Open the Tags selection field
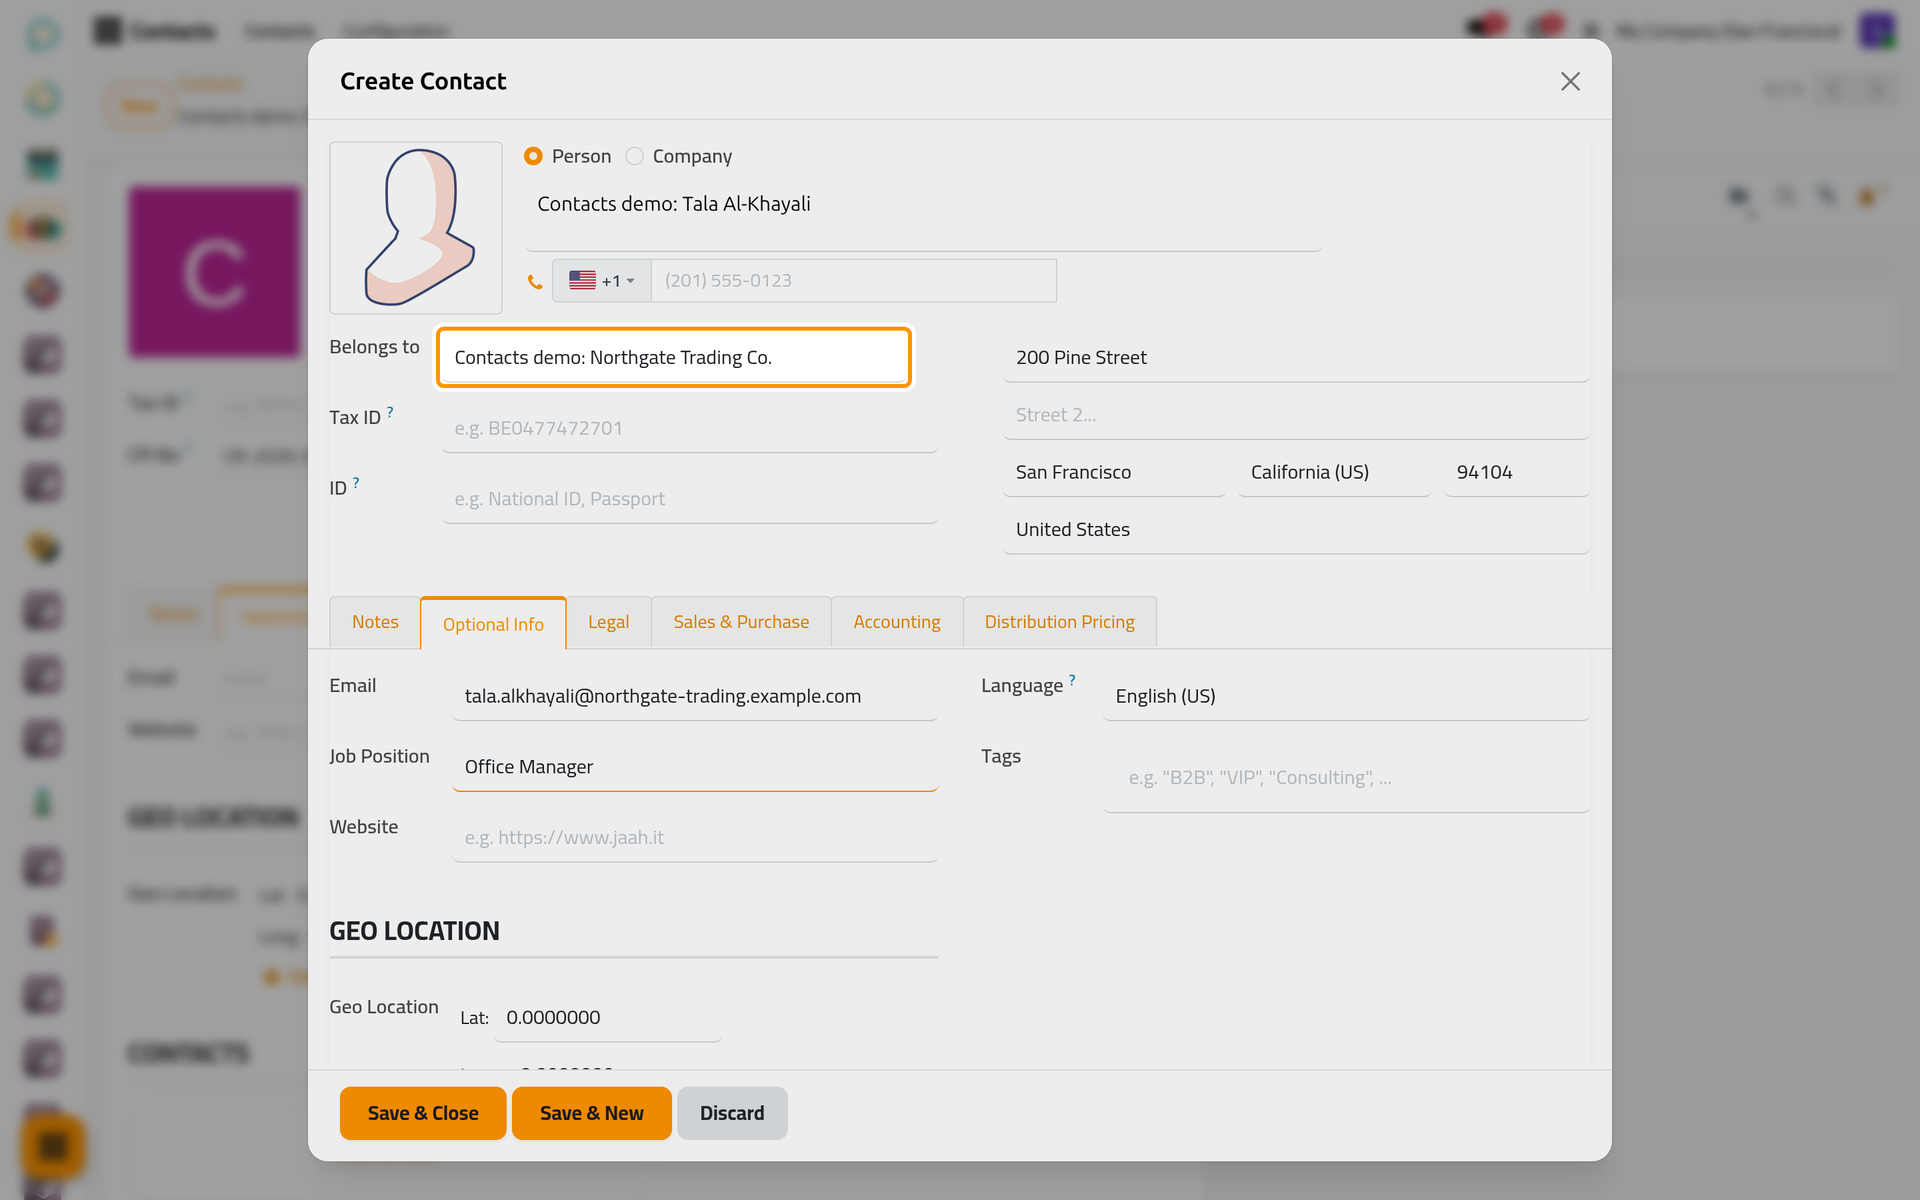Screen dimensions: 1920x1200 [x=1346, y=778]
